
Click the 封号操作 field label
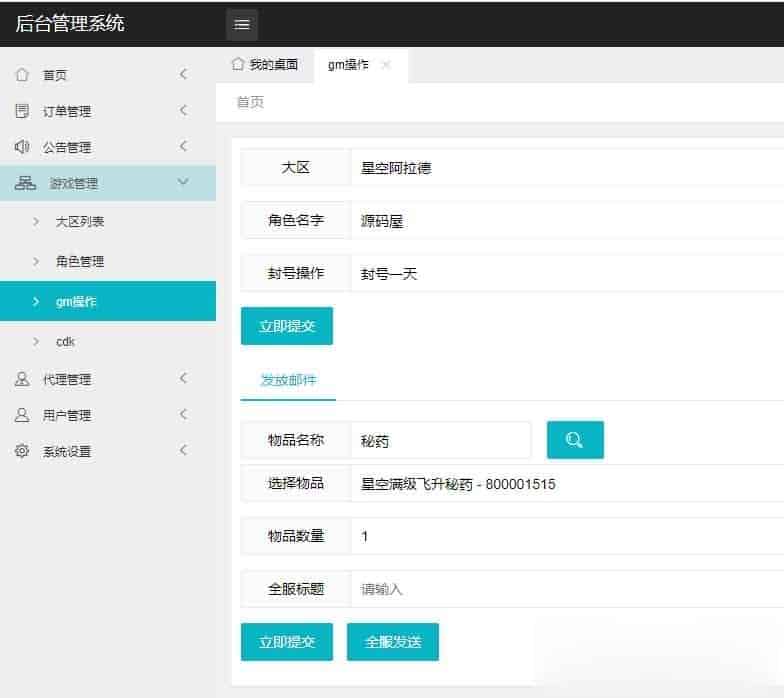click(x=296, y=273)
